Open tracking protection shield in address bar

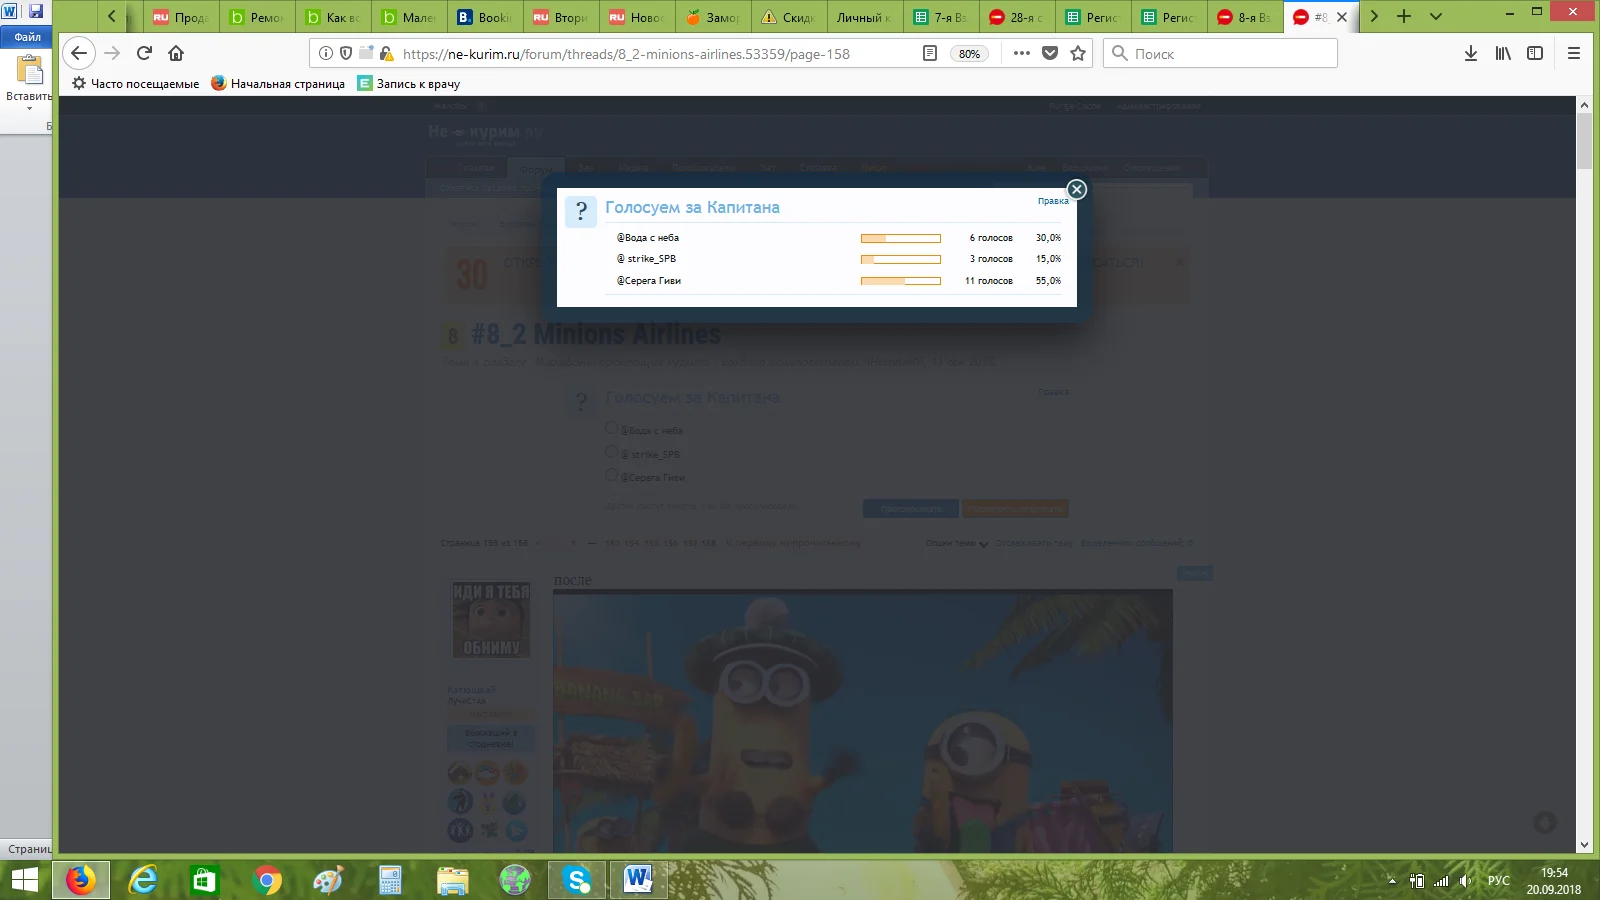pyautogui.click(x=346, y=53)
